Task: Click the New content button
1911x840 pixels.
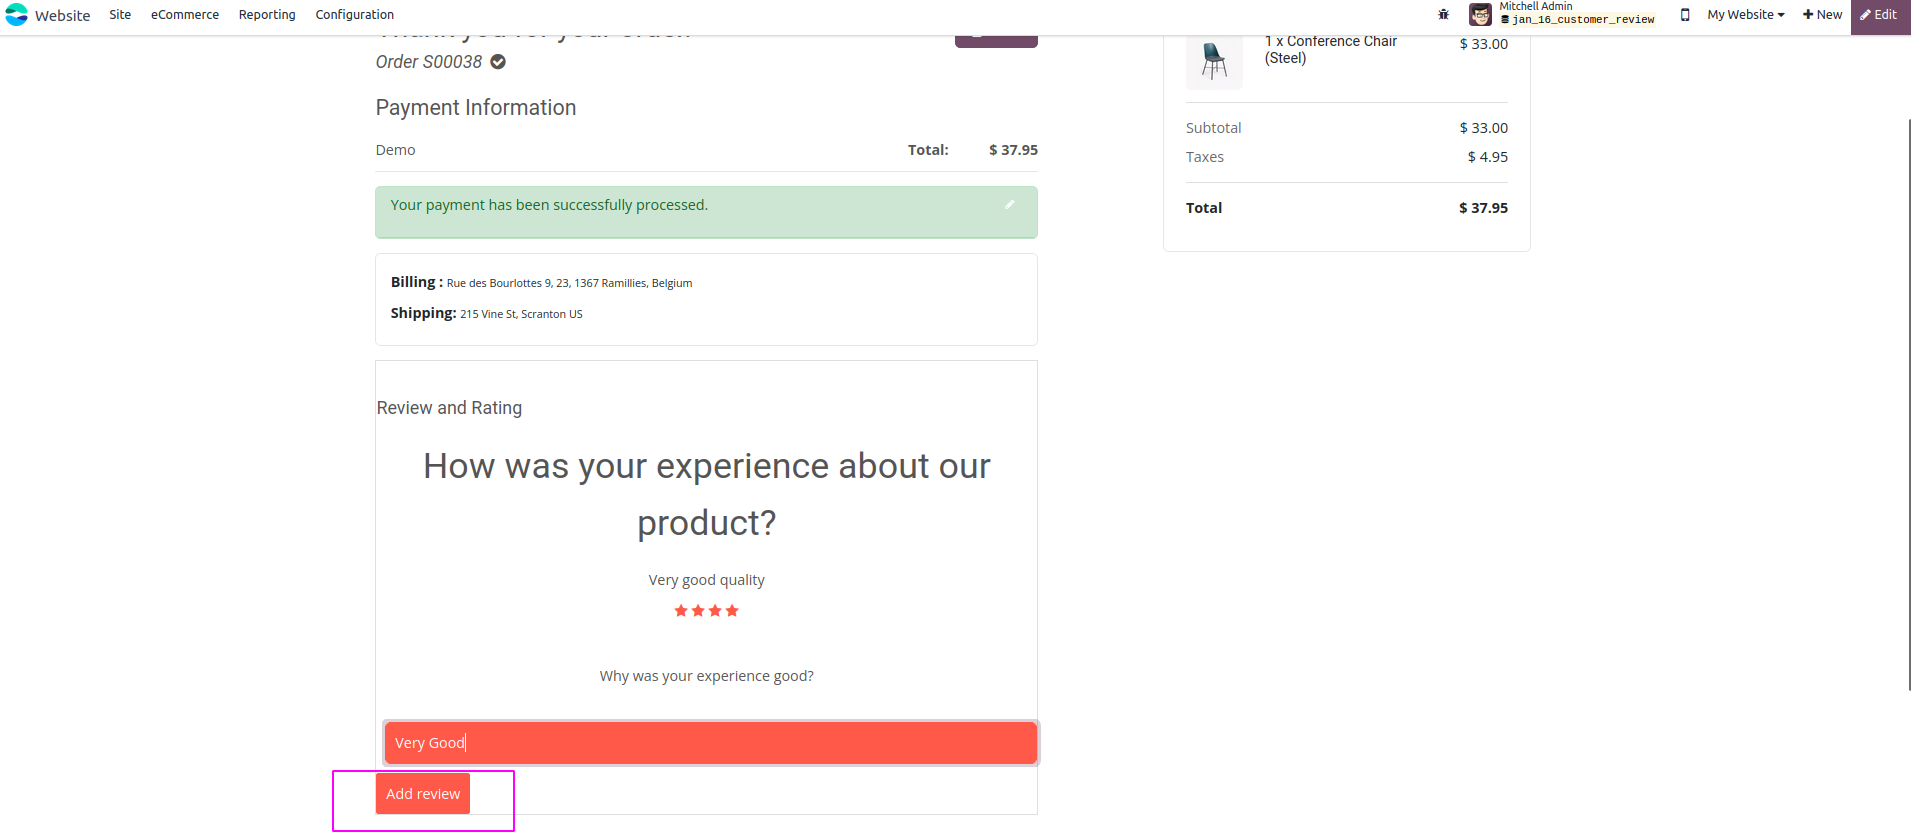Action: (1822, 15)
